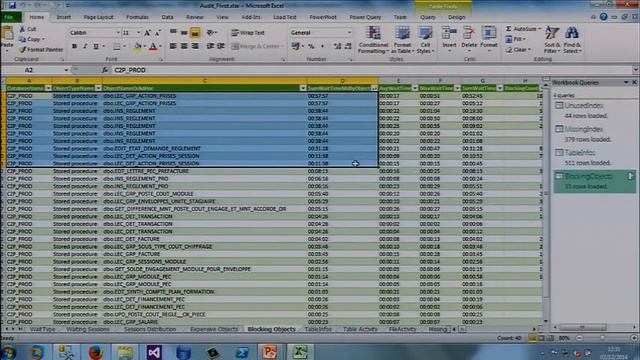Toggle Underline formatting
The image size is (640, 360).
pos(96,47)
